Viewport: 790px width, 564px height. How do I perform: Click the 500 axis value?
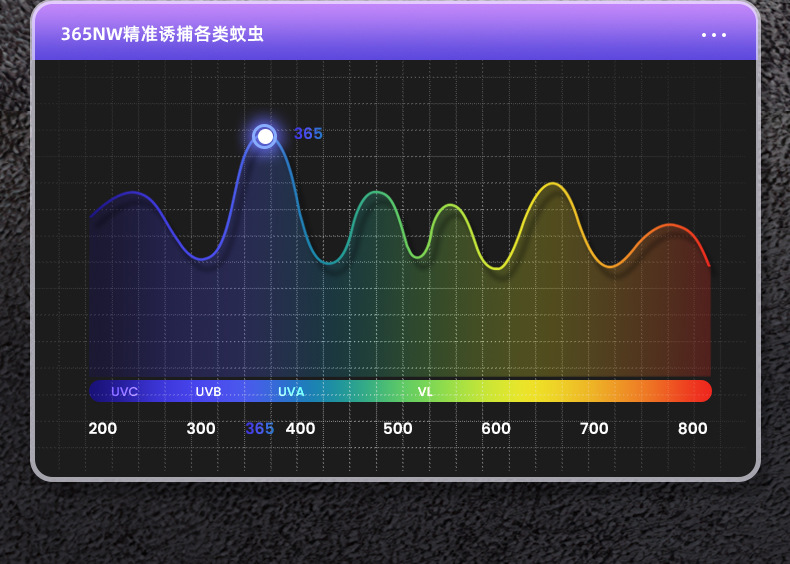pos(398,428)
